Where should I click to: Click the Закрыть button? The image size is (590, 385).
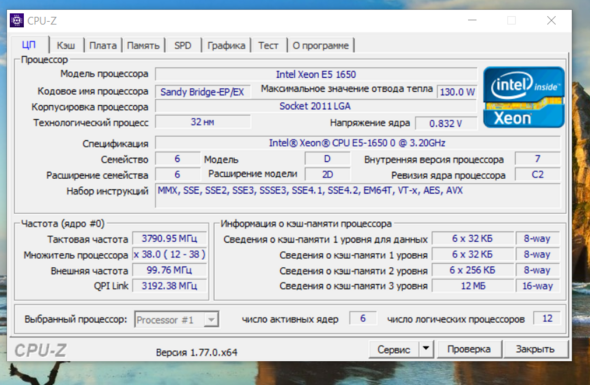click(535, 349)
